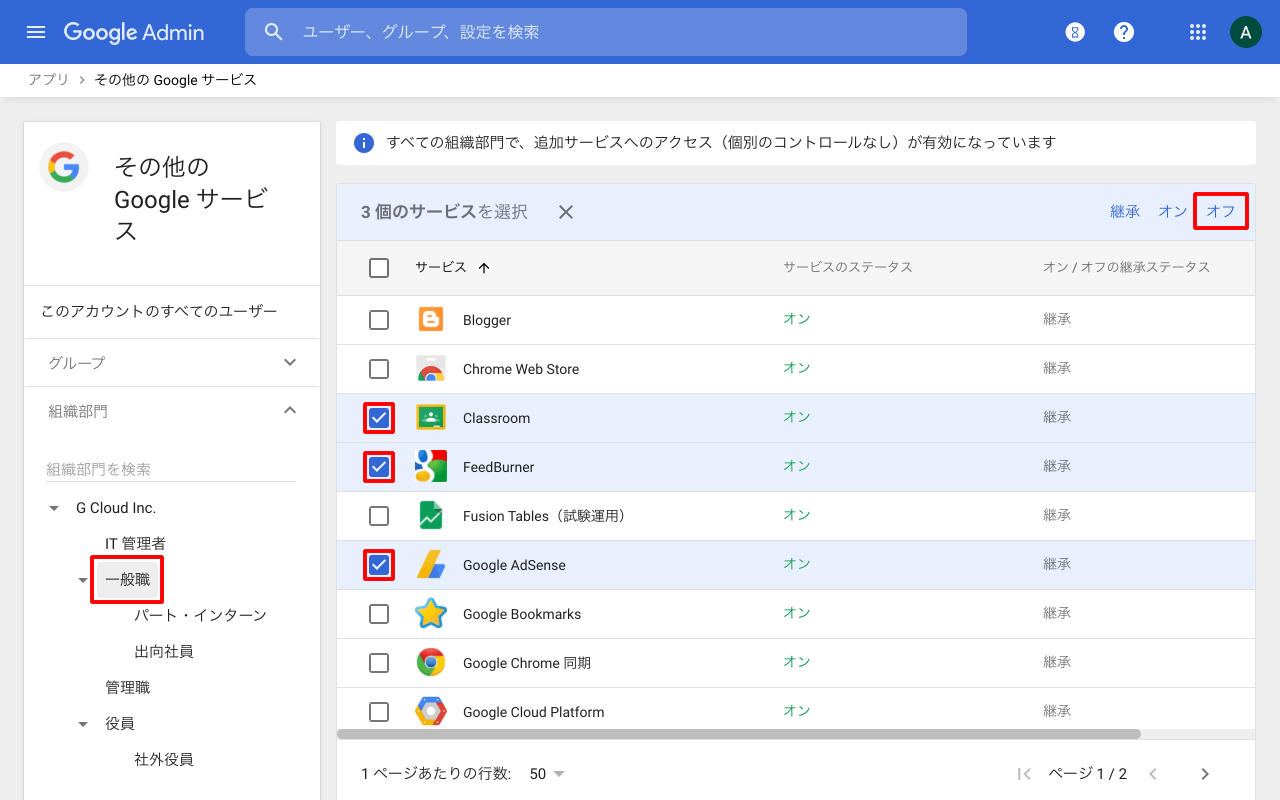Uncheck the FeedBurner checkbox
This screenshot has height=800, width=1280.
click(x=379, y=467)
